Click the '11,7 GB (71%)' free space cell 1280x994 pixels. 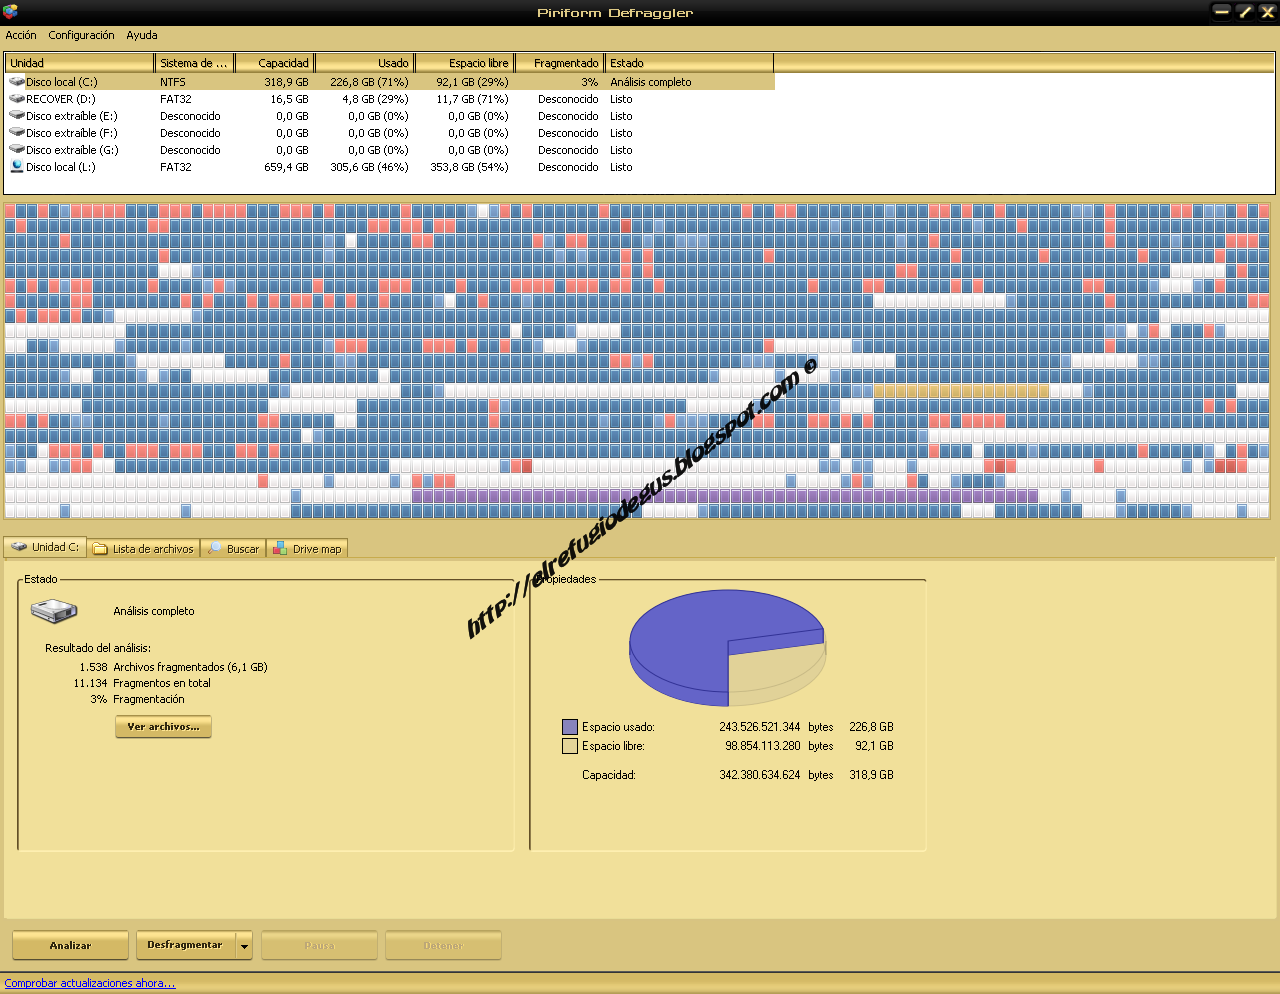coord(472,99)
